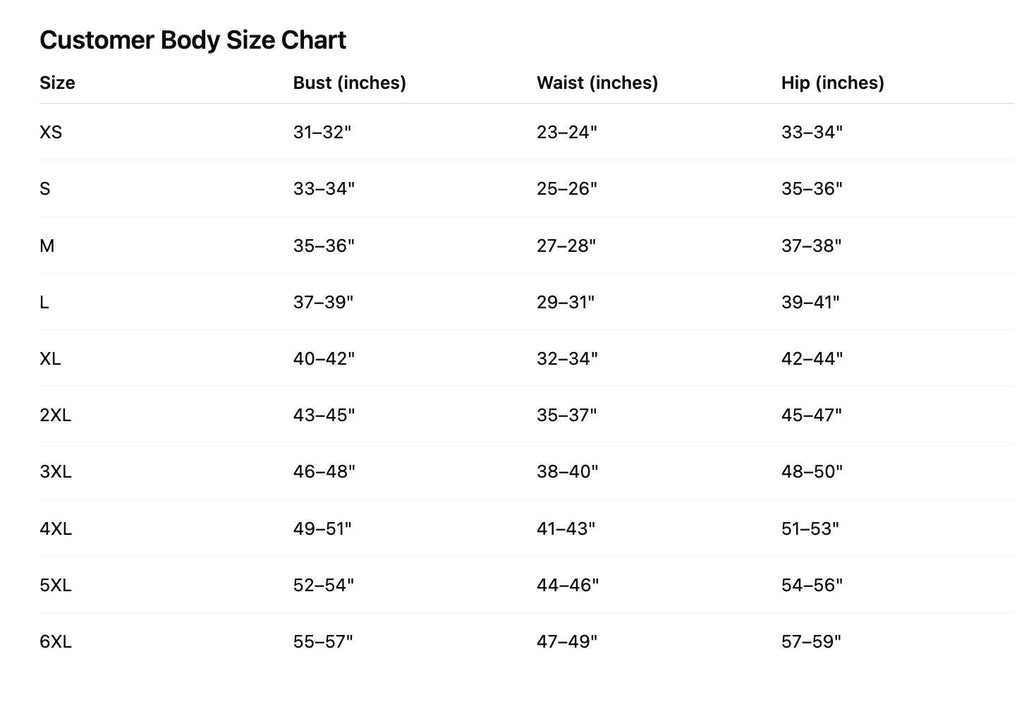Click the Hip (inches) column header
1024x714 pixels.
[x=833, y=83]
